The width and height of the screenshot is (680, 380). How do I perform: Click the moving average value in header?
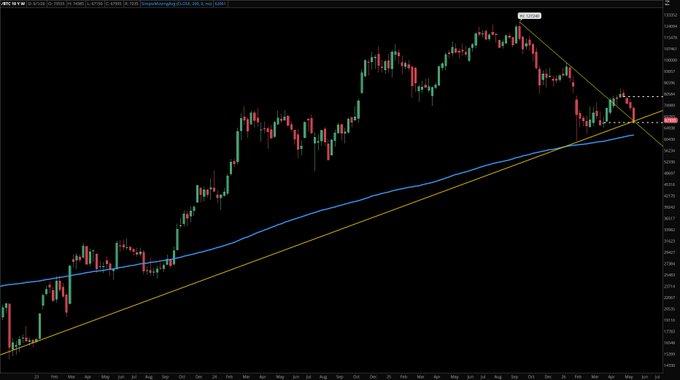pyautogui.click(x=220, y=3)
